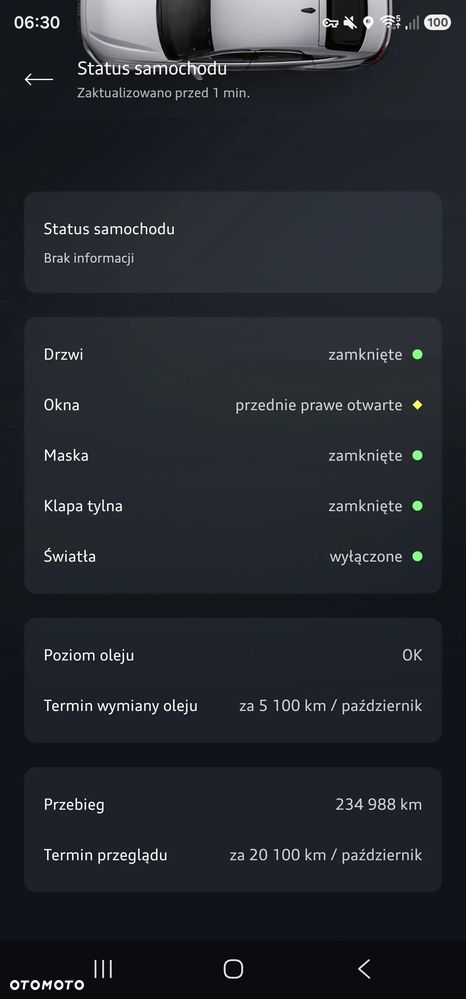The image size is (466, 999).
Task: Tap the green indicator for Światła
Action: (418, 556)
